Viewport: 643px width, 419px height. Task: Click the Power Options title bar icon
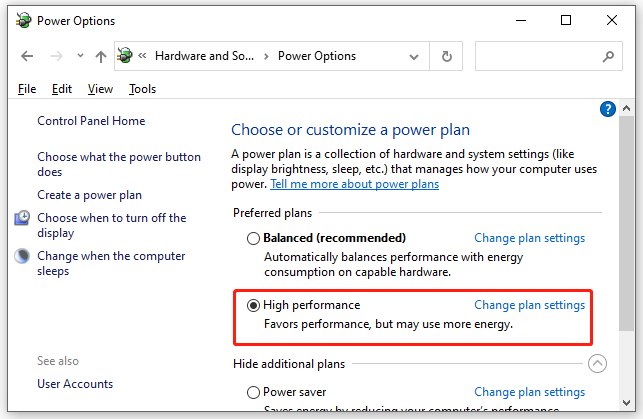[x=24, y=20]
